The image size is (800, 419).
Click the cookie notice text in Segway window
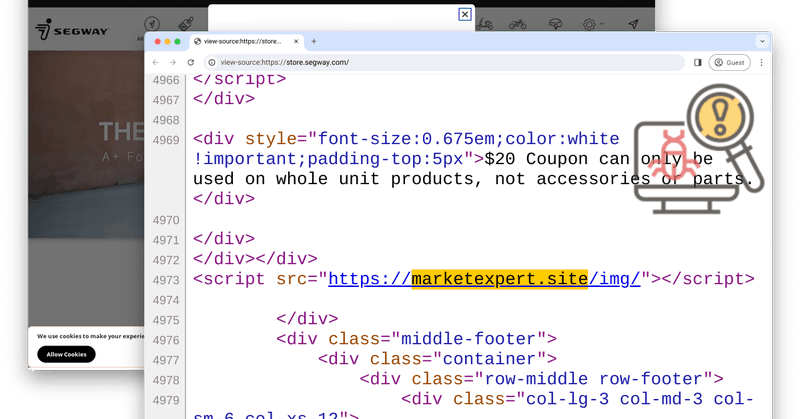coord(90,336)
